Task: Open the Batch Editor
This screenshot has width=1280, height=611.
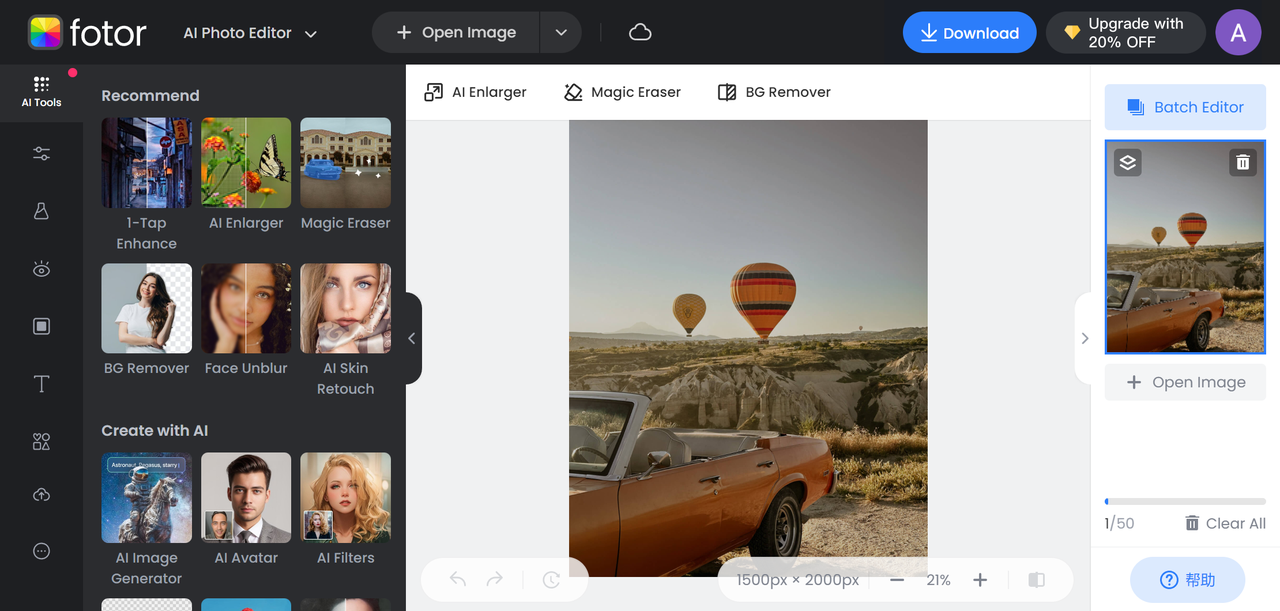Action: (x=1185, y=107)
